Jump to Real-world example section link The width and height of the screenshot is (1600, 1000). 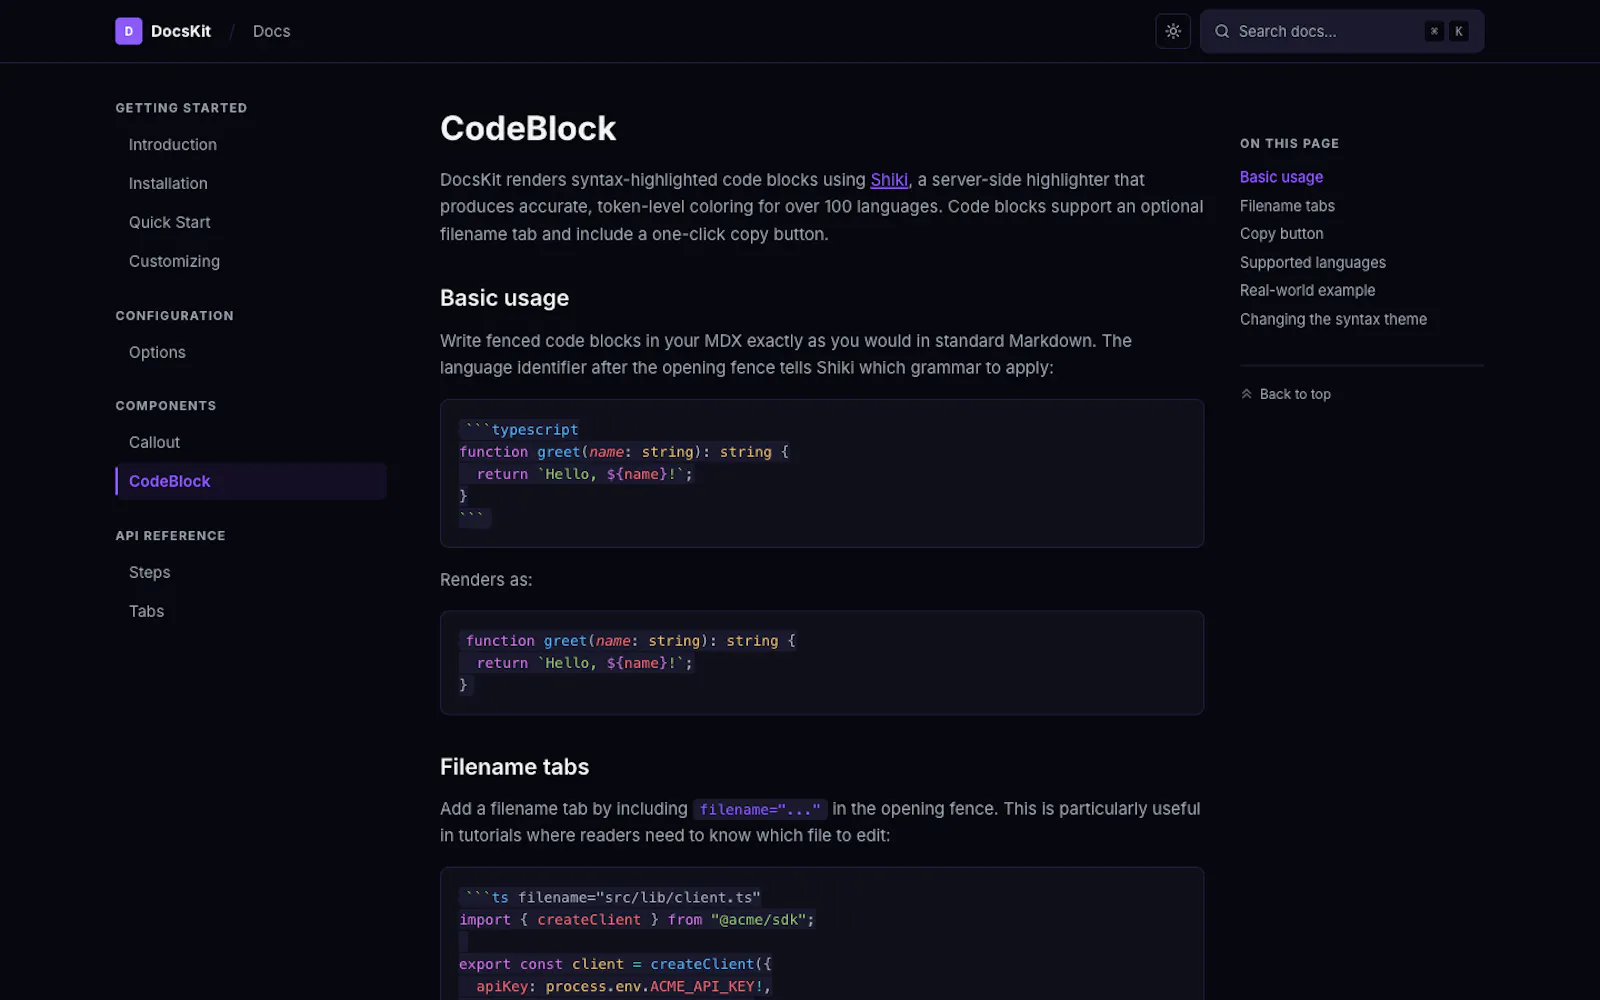(1307, 291)
